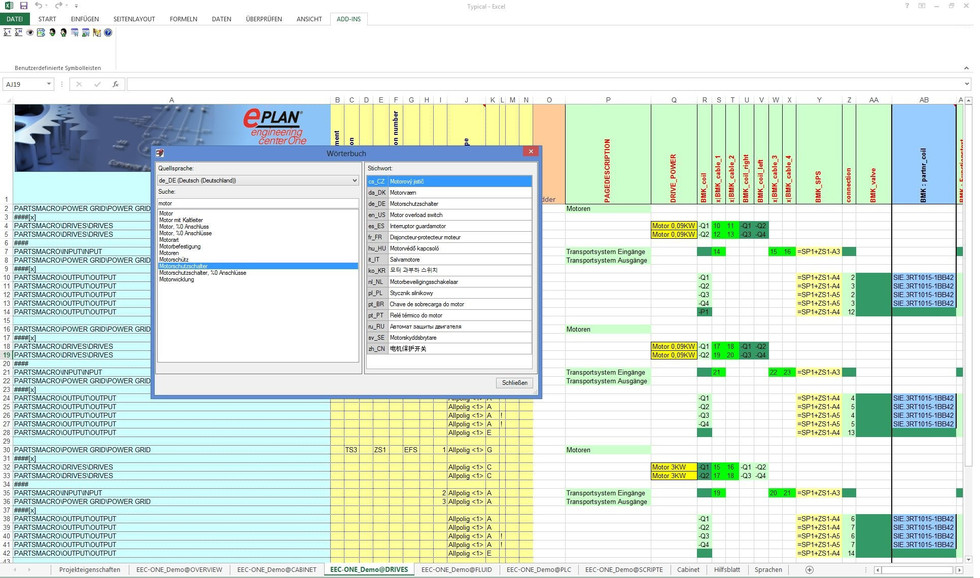Screen dimensions: 980x578
Task: Switch to the SEITENLAYOUT ribbon tab
Action: [x=134, y=19]
